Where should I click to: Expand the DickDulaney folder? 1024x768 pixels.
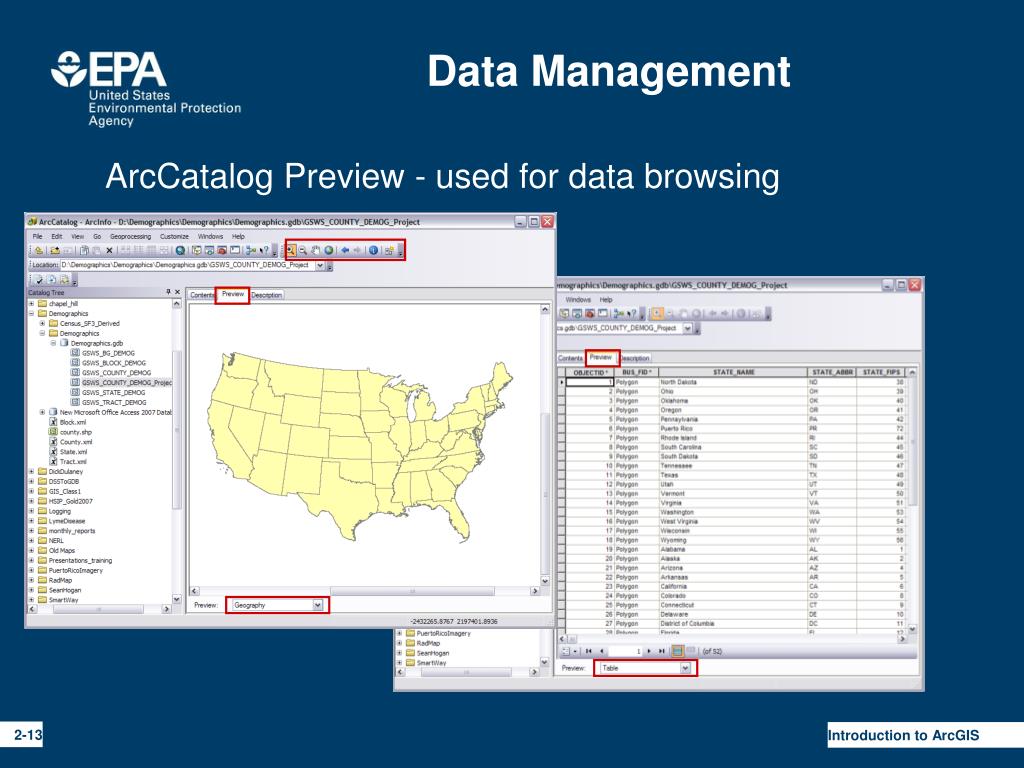pos(31,472)
